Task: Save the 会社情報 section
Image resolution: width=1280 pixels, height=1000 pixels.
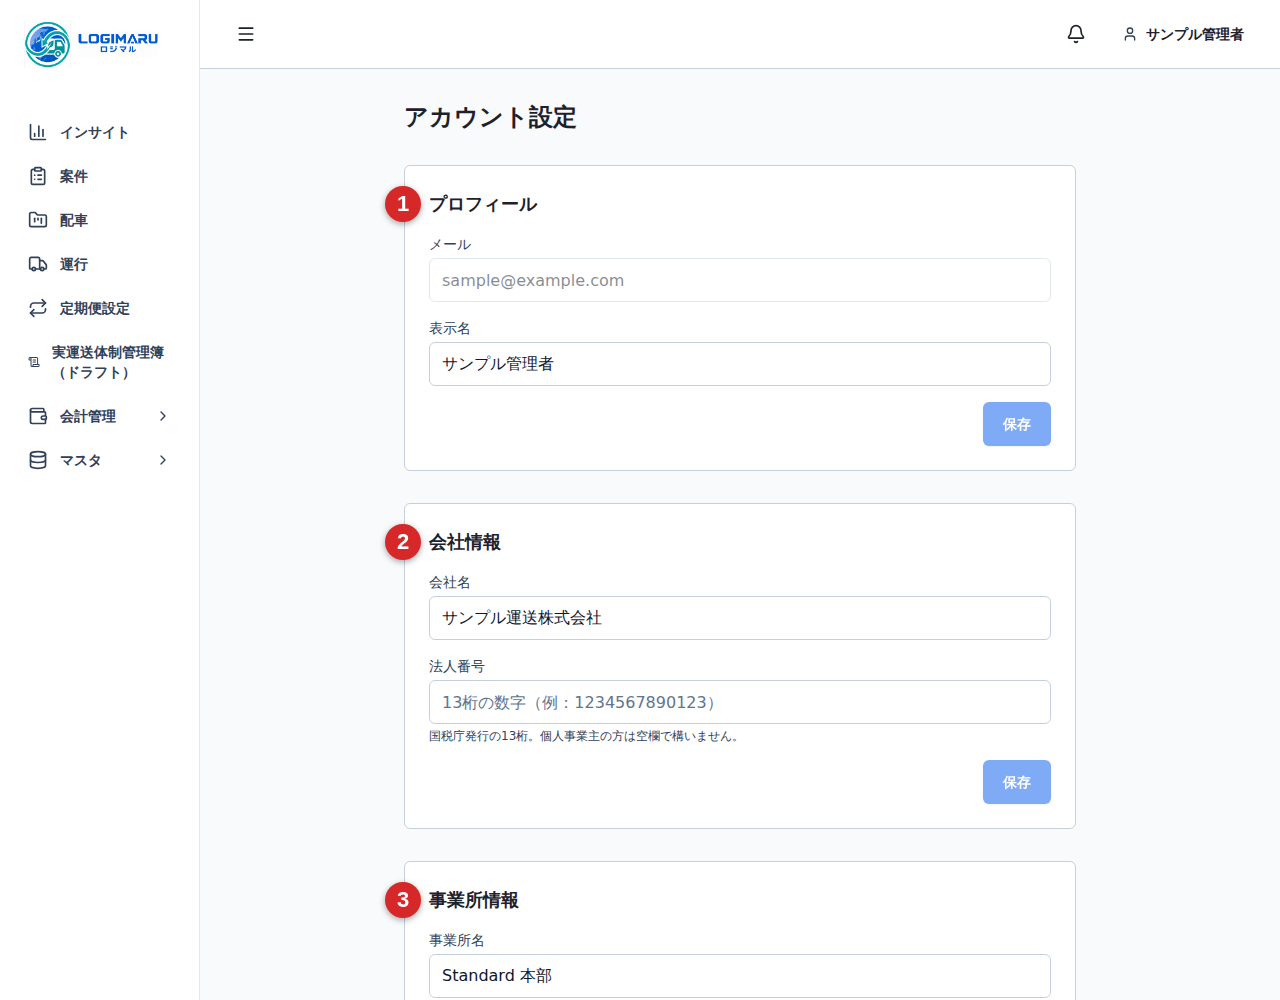Action: 1017,782
